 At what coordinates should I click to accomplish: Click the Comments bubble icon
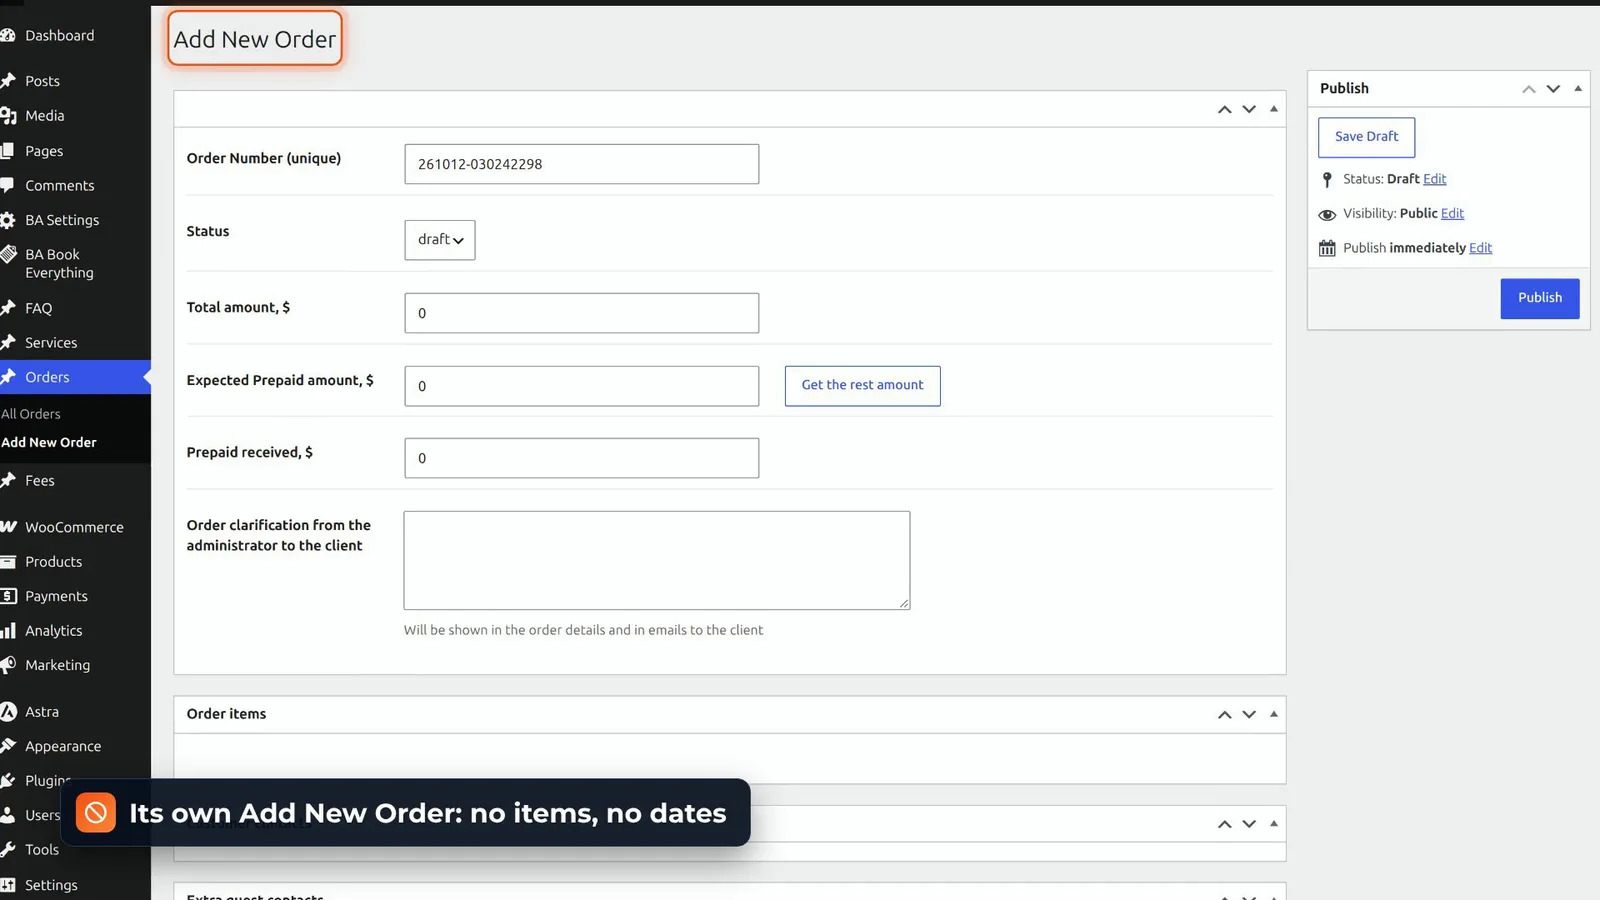click(8, 186)
